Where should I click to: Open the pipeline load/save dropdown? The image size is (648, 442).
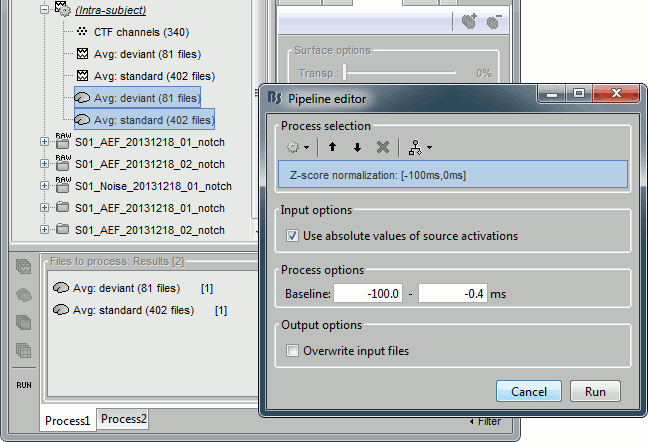pyautogui.click(x=420, y=147)
